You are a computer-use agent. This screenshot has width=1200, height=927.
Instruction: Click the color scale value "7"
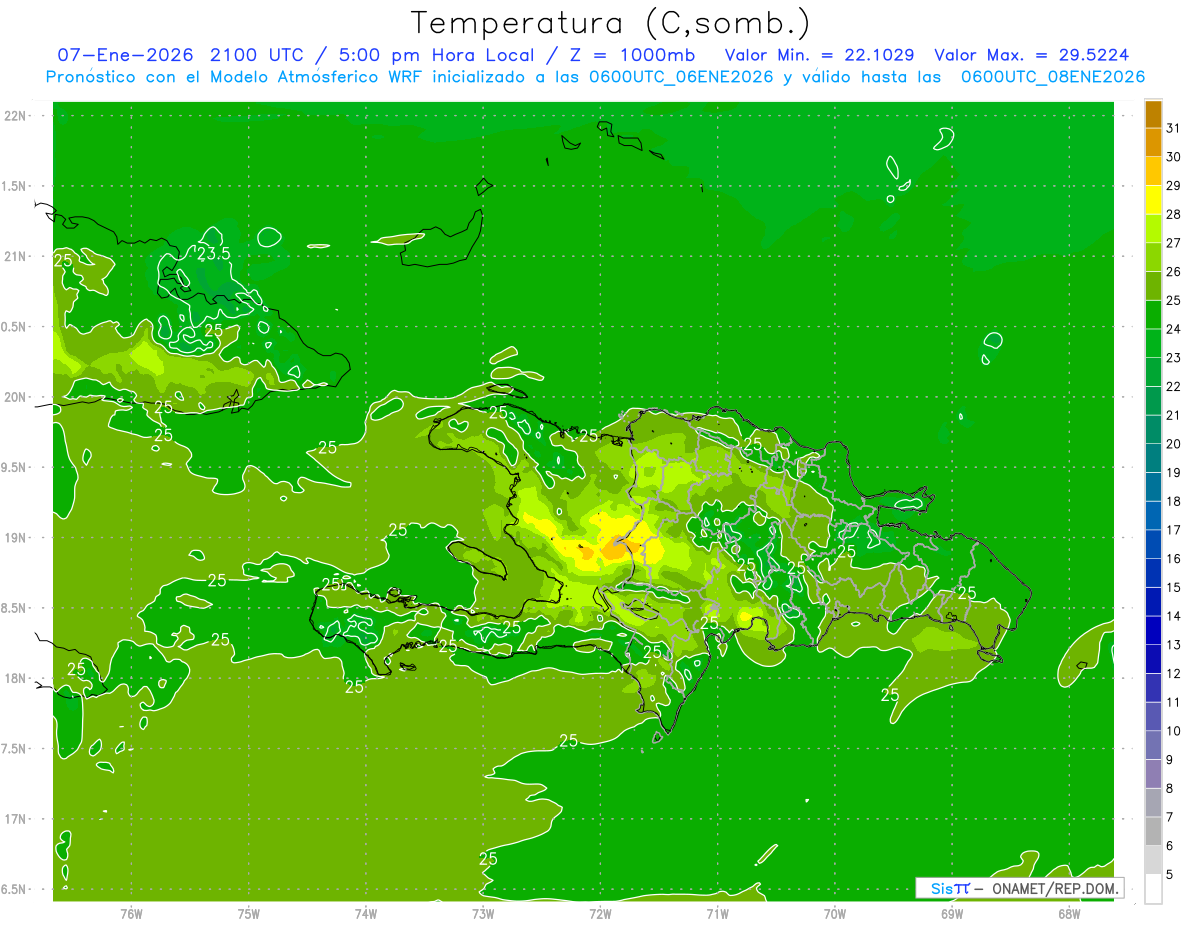(x=1170, y=817)
